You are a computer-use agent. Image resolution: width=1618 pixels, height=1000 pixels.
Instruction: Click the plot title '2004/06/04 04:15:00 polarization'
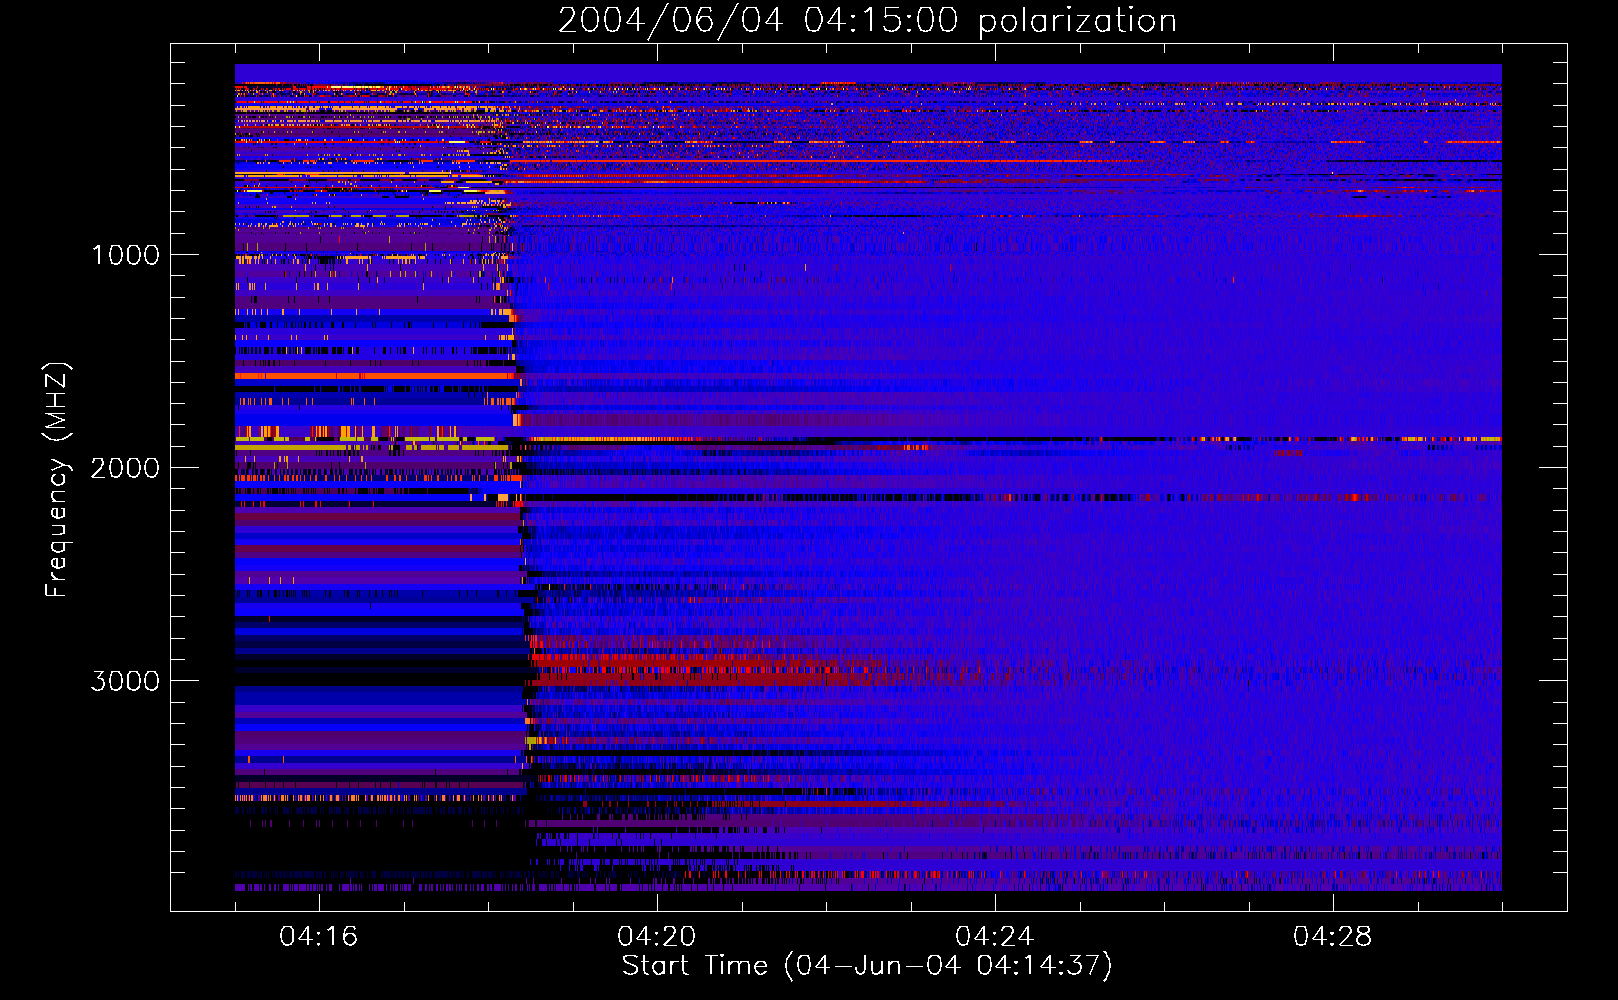click(x=867, y=20)
